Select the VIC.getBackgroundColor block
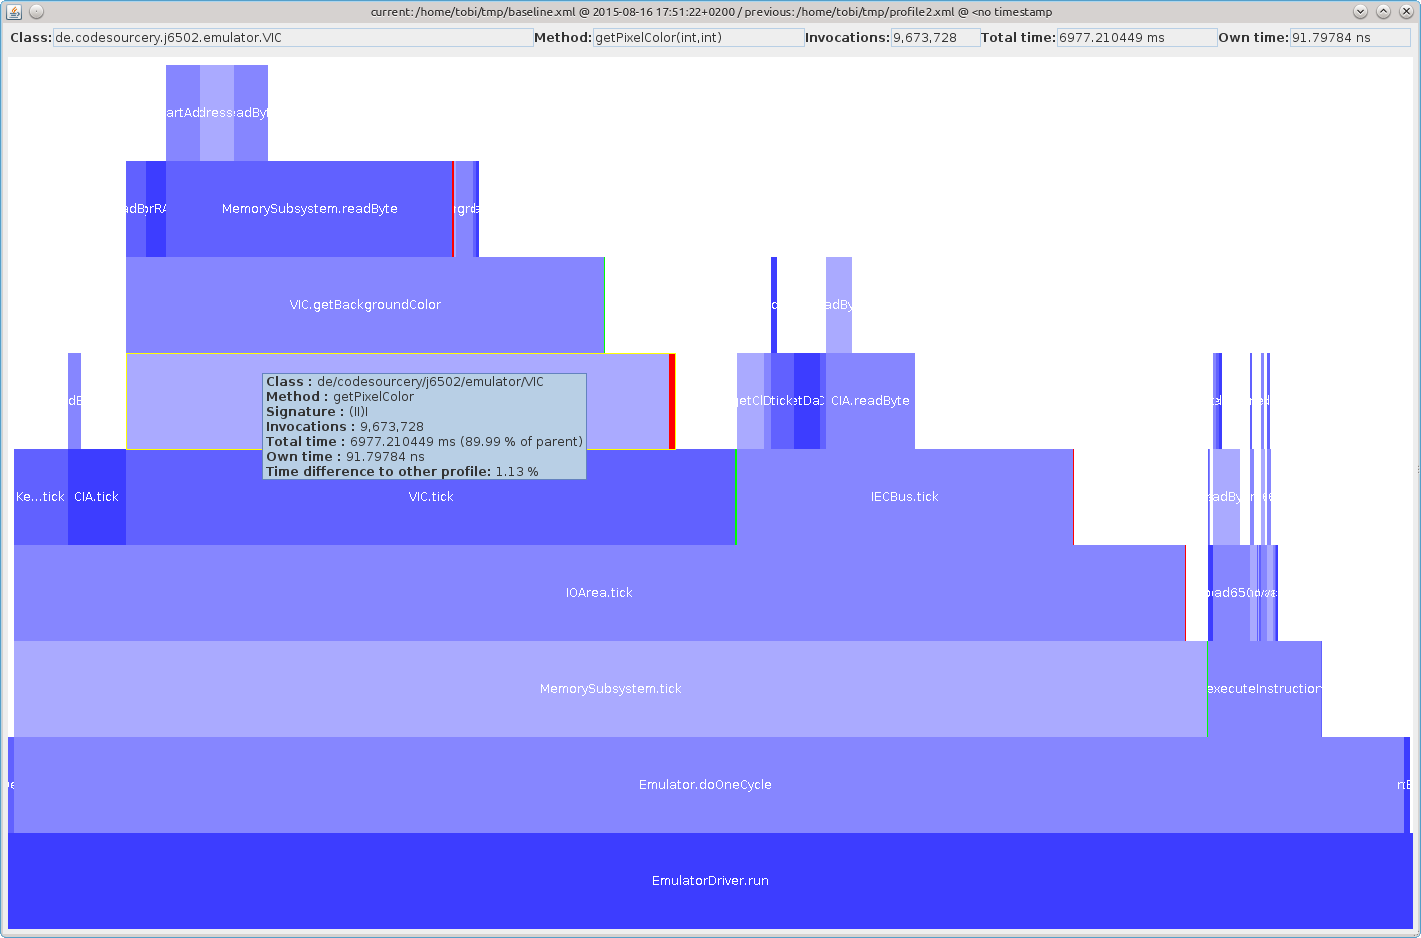Image resolution: width=1421 pixels, height=938 pixels. click(365, 305)
